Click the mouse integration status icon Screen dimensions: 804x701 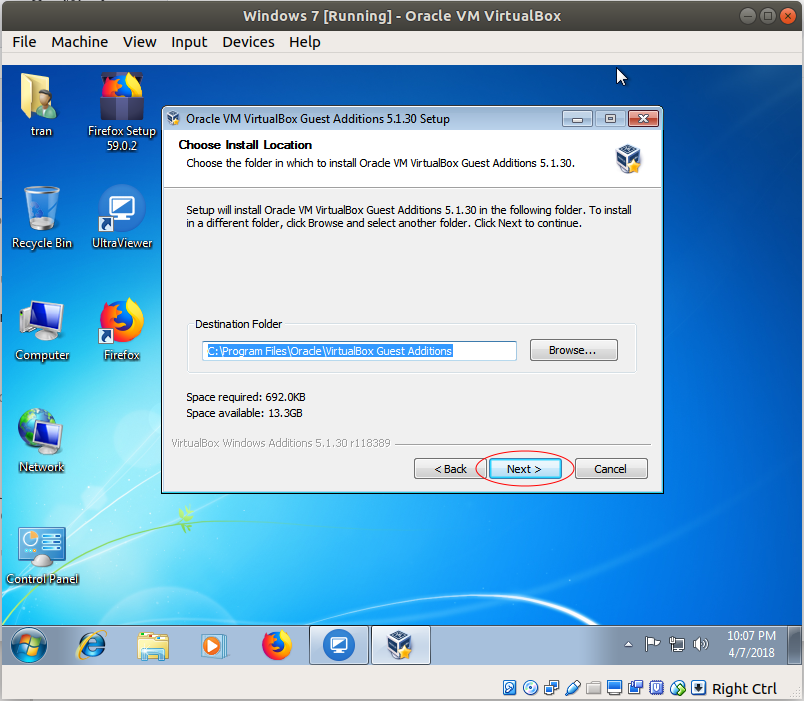[x=677, y=688]
